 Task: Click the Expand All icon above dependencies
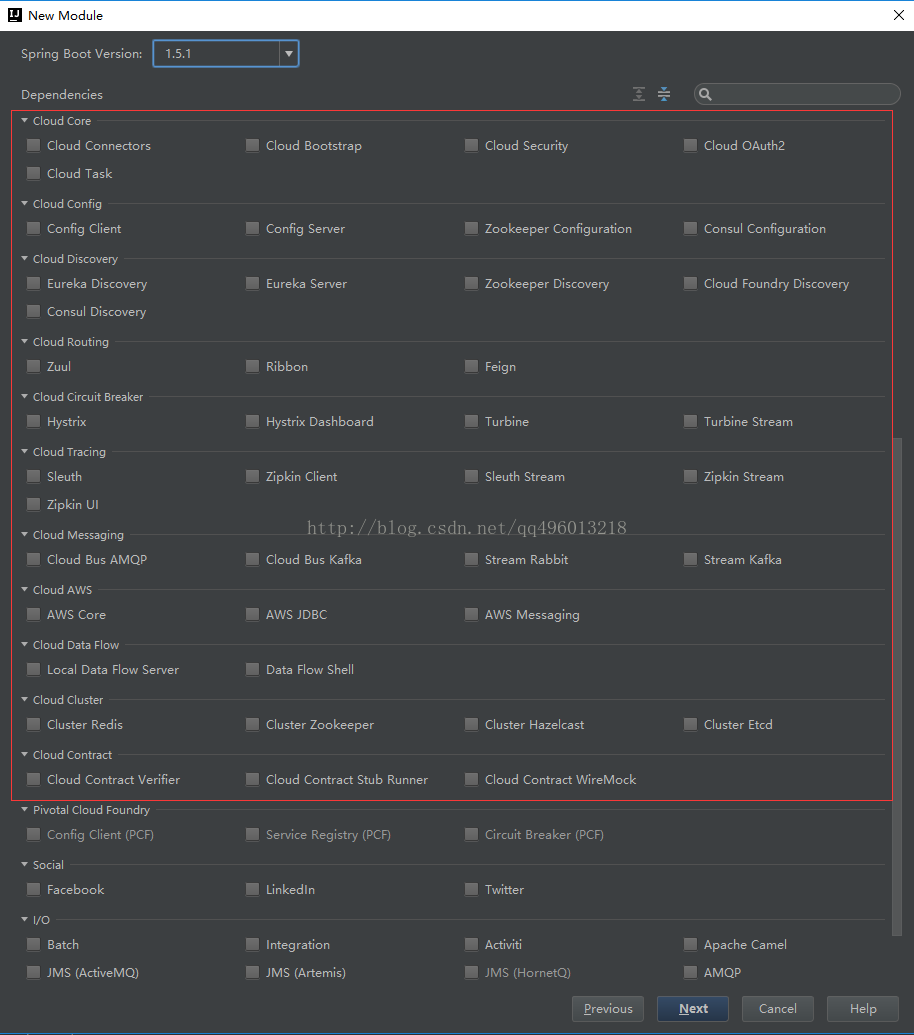[x=639, y=94]
